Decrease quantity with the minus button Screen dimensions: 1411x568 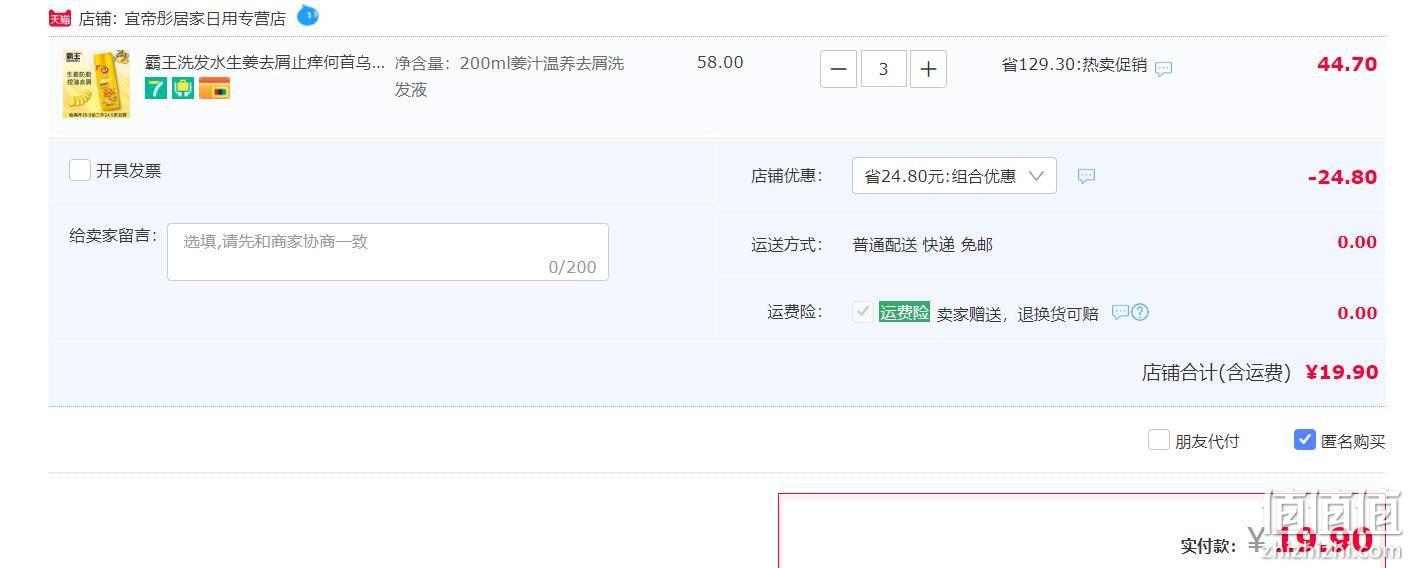coord(838,69)
